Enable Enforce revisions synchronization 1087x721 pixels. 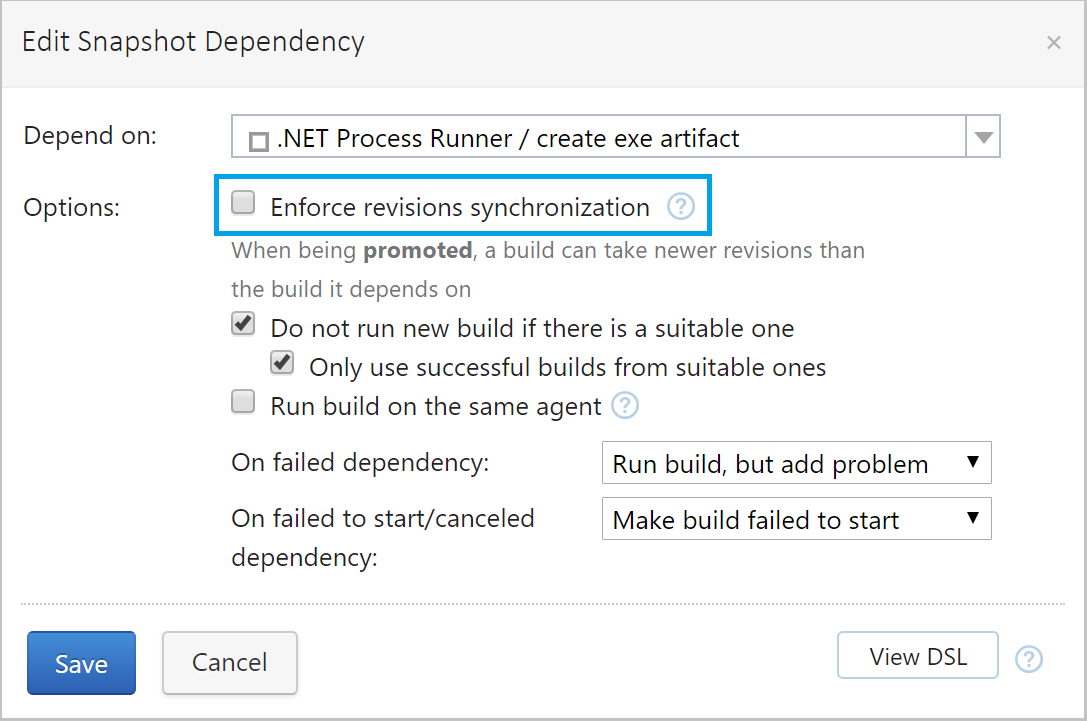coord(242,202)
